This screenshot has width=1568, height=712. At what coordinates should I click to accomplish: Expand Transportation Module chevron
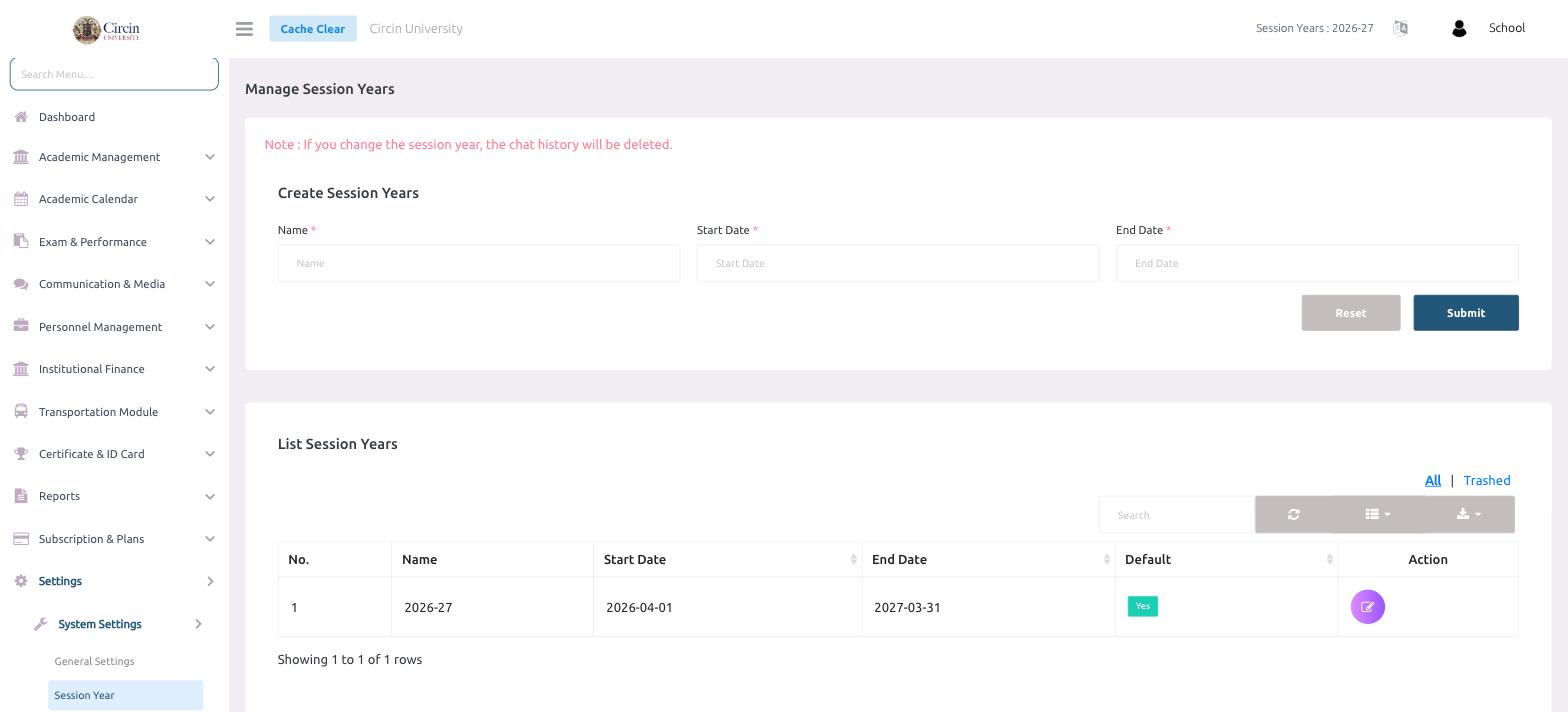click(210, 412)
